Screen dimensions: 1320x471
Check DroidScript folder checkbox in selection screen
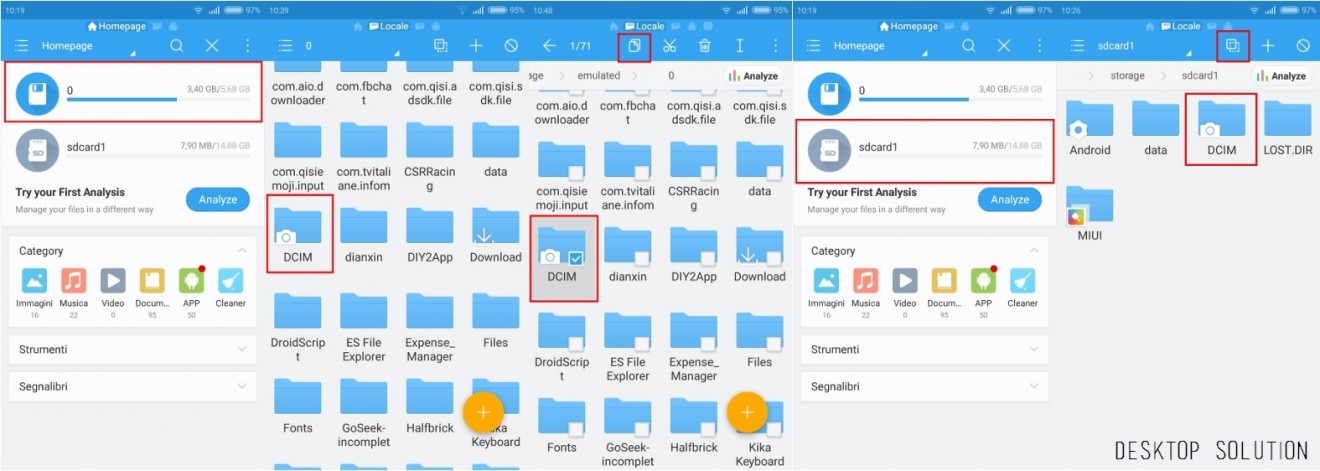[576, 343]
